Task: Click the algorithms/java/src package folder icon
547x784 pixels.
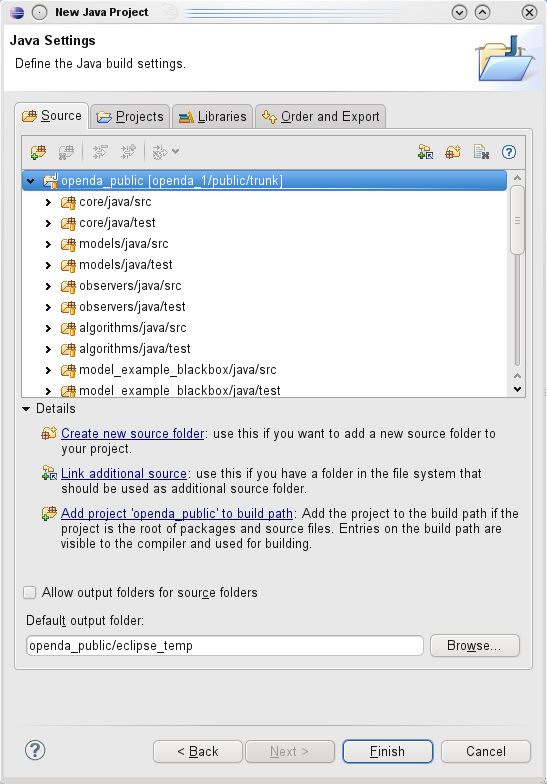Action: pyautogui.click(x=68, y=328)
